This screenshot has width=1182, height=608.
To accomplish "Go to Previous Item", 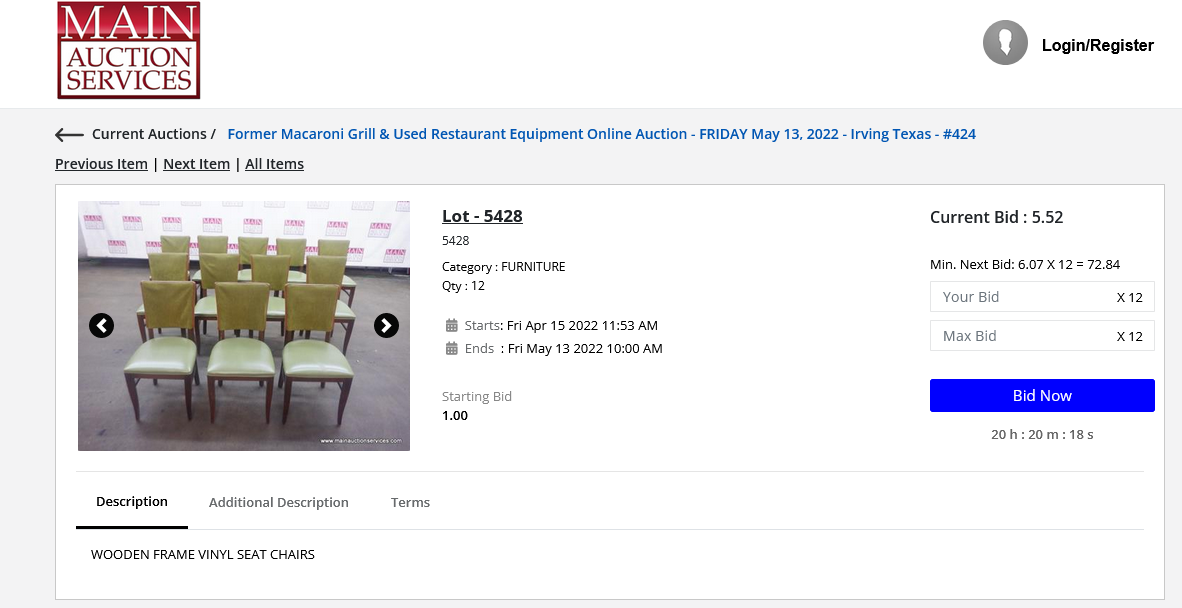I will [x=101, y=163].
